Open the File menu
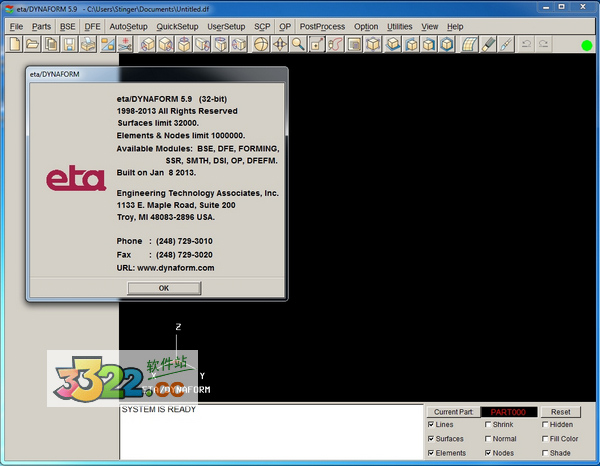This screenshot has width=600, height=466. point(16,27)
